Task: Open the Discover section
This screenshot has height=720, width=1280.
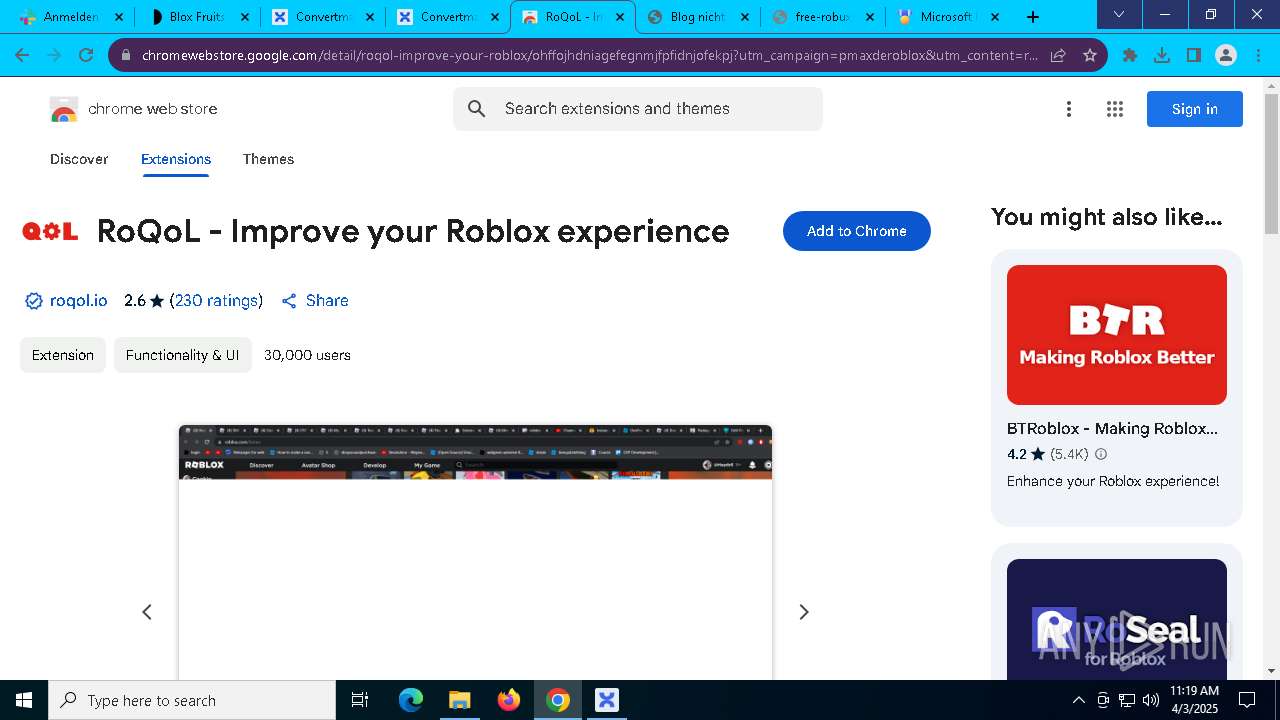Action: pyautogui.click(x=79, y=159)
